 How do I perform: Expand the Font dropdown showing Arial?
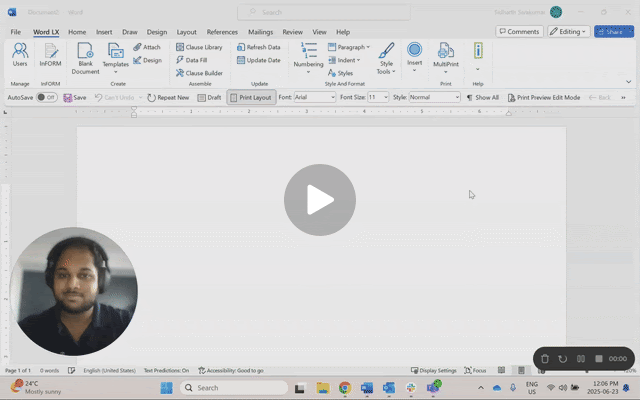click(x=331, y=98)
